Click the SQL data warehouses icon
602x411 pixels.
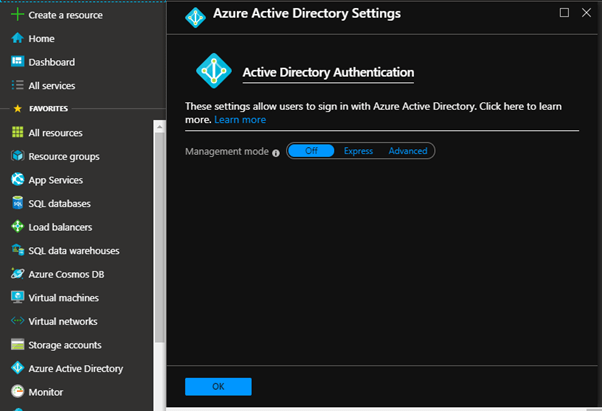(x=17, y=250)
